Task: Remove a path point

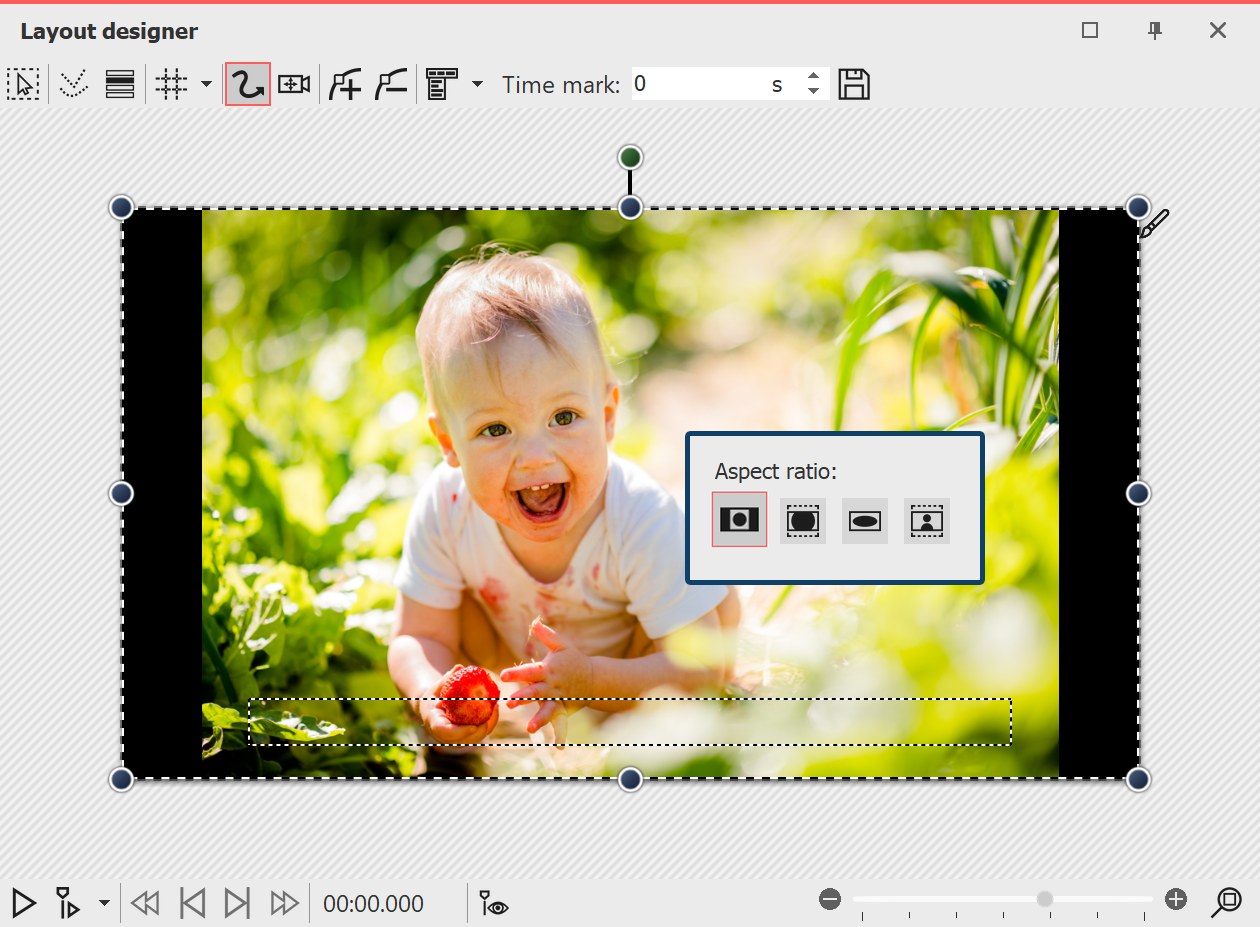Action: pyautogui.click(x=391, y=84)
